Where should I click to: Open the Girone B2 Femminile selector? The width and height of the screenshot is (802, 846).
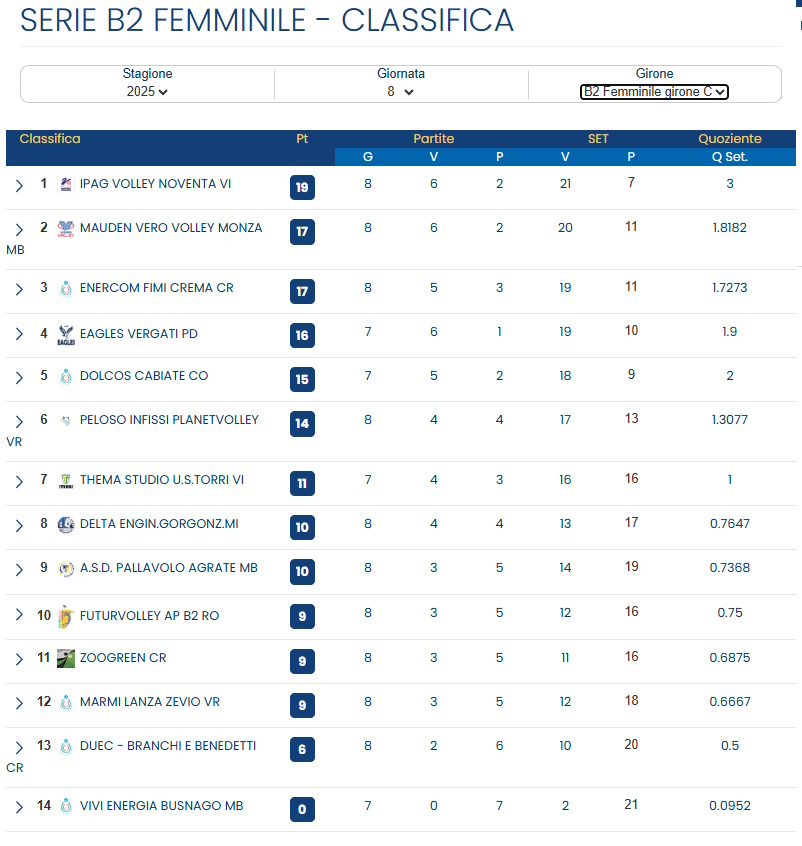pyautogui.click(x=654, y=91)
